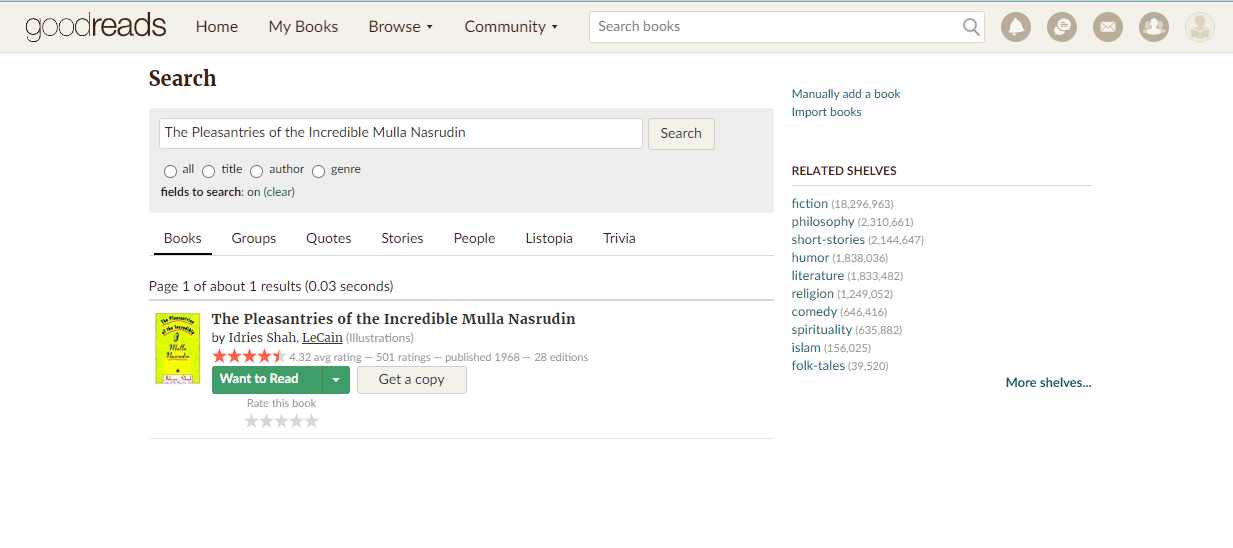Rate this book three stars

click(282, 421)
